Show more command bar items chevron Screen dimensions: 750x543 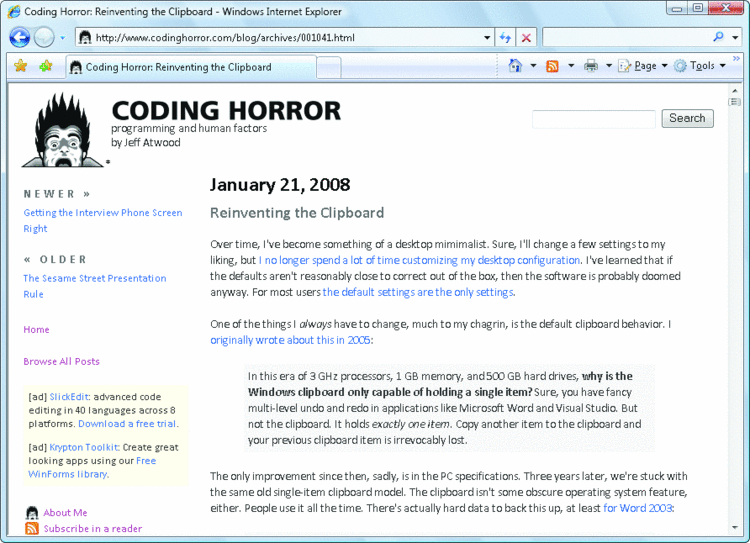pyautogui.click(x=736, y=58)
